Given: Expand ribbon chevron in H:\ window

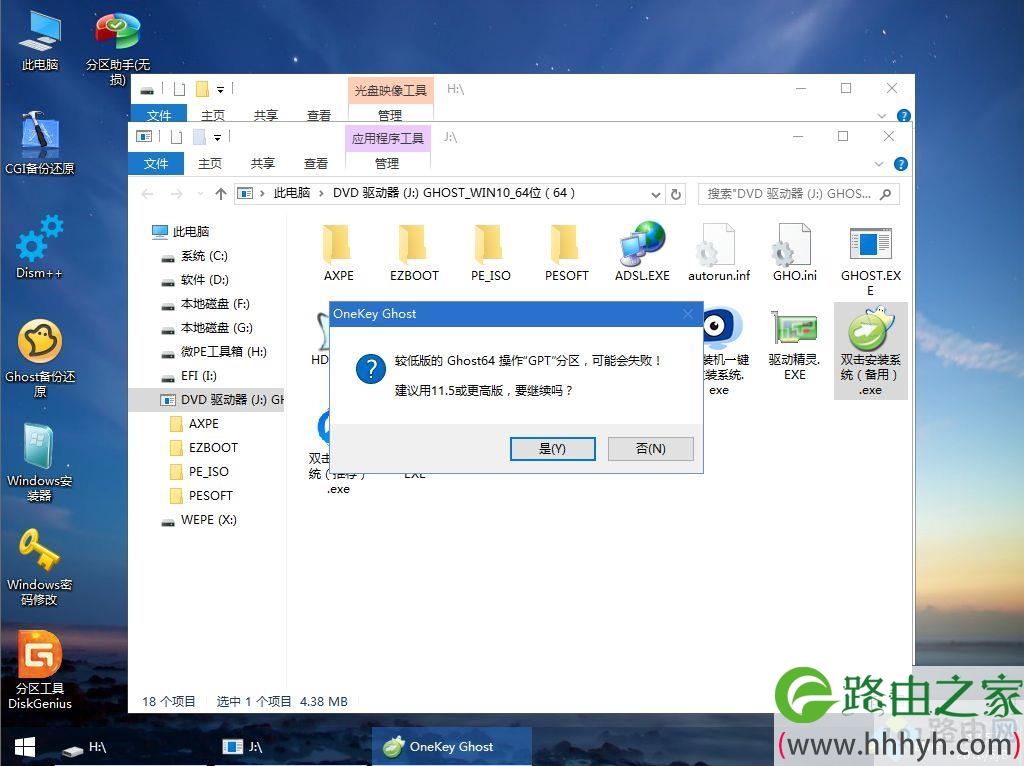Looking at the screenshot, I should coord(882,116).
